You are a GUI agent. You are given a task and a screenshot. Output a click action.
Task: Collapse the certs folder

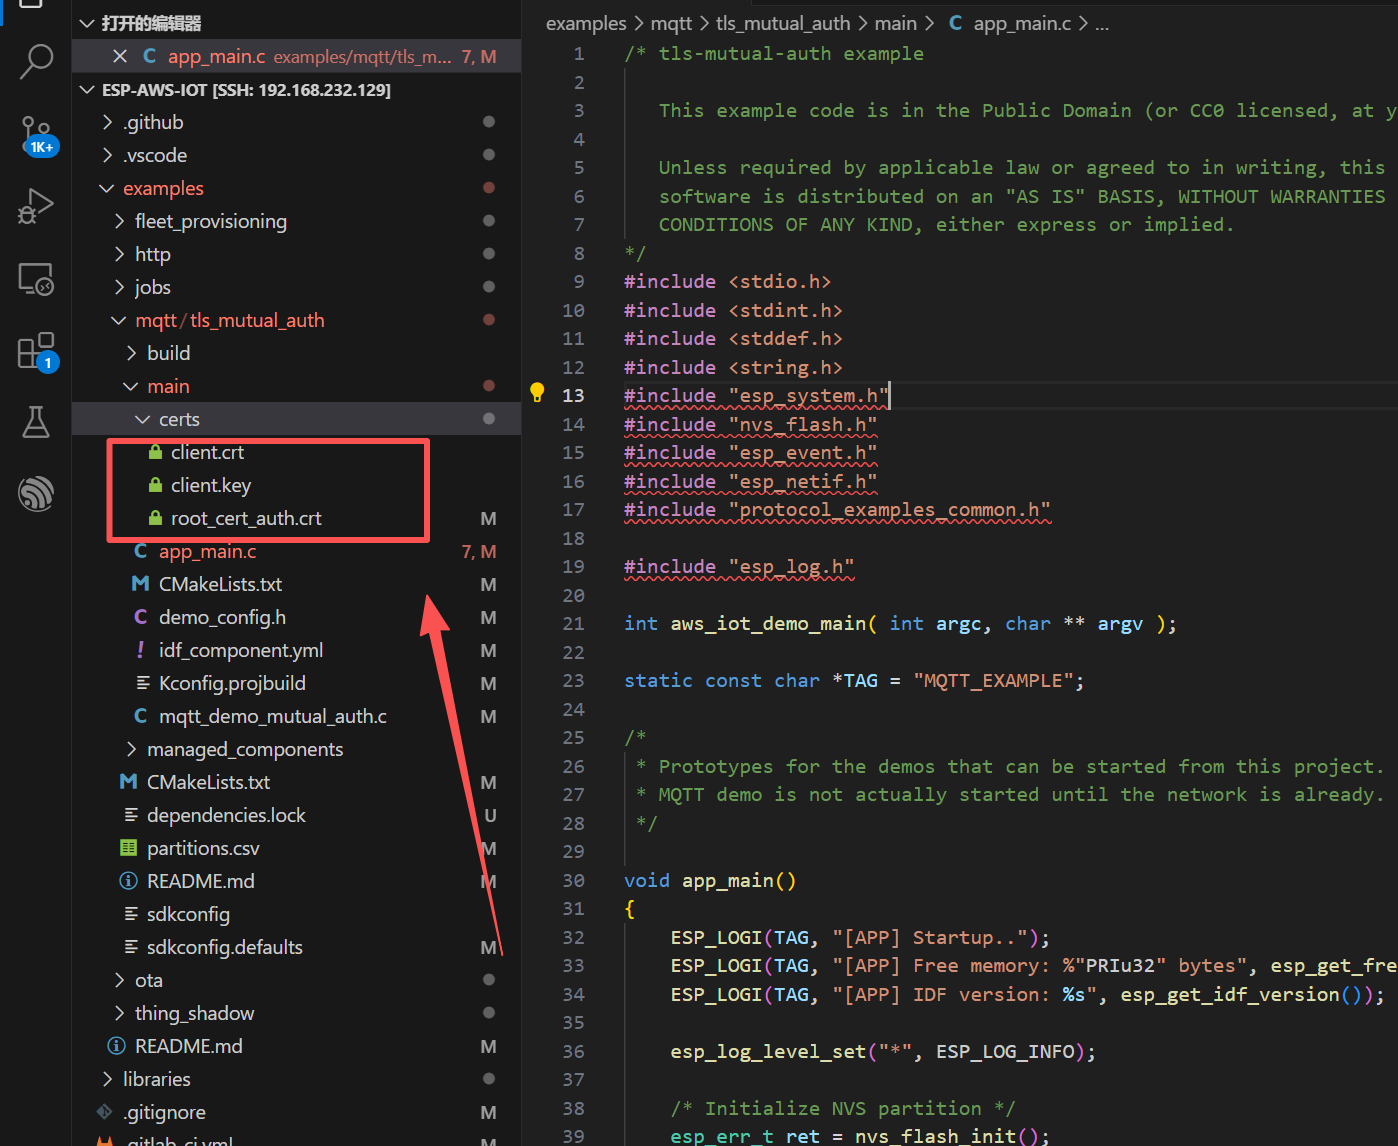tap(144, 419)
